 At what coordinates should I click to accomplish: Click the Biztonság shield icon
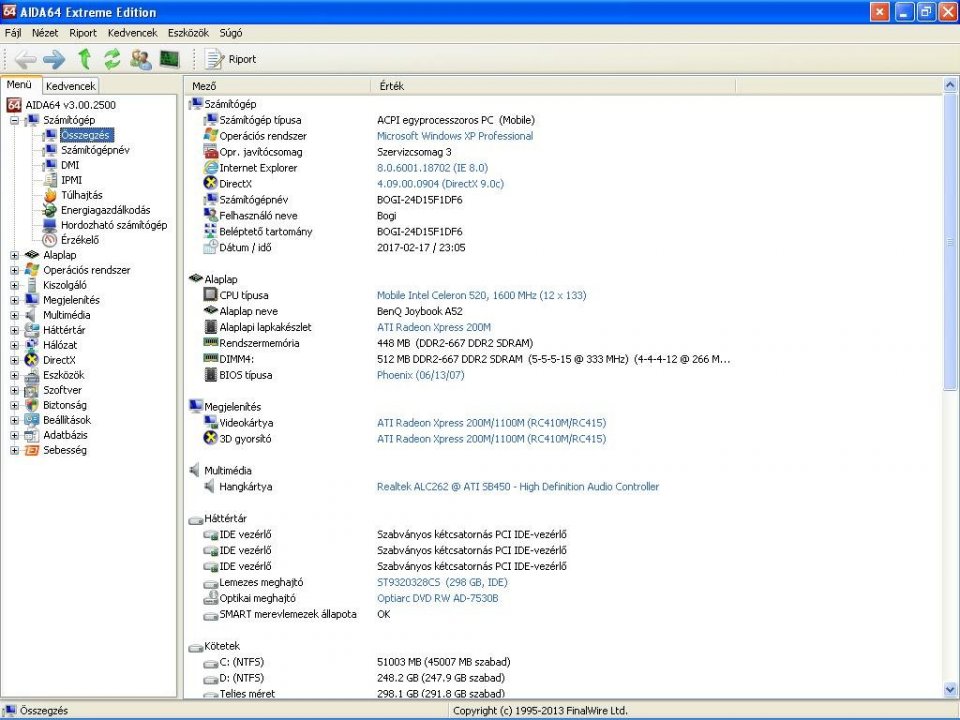tap(32, 405)
